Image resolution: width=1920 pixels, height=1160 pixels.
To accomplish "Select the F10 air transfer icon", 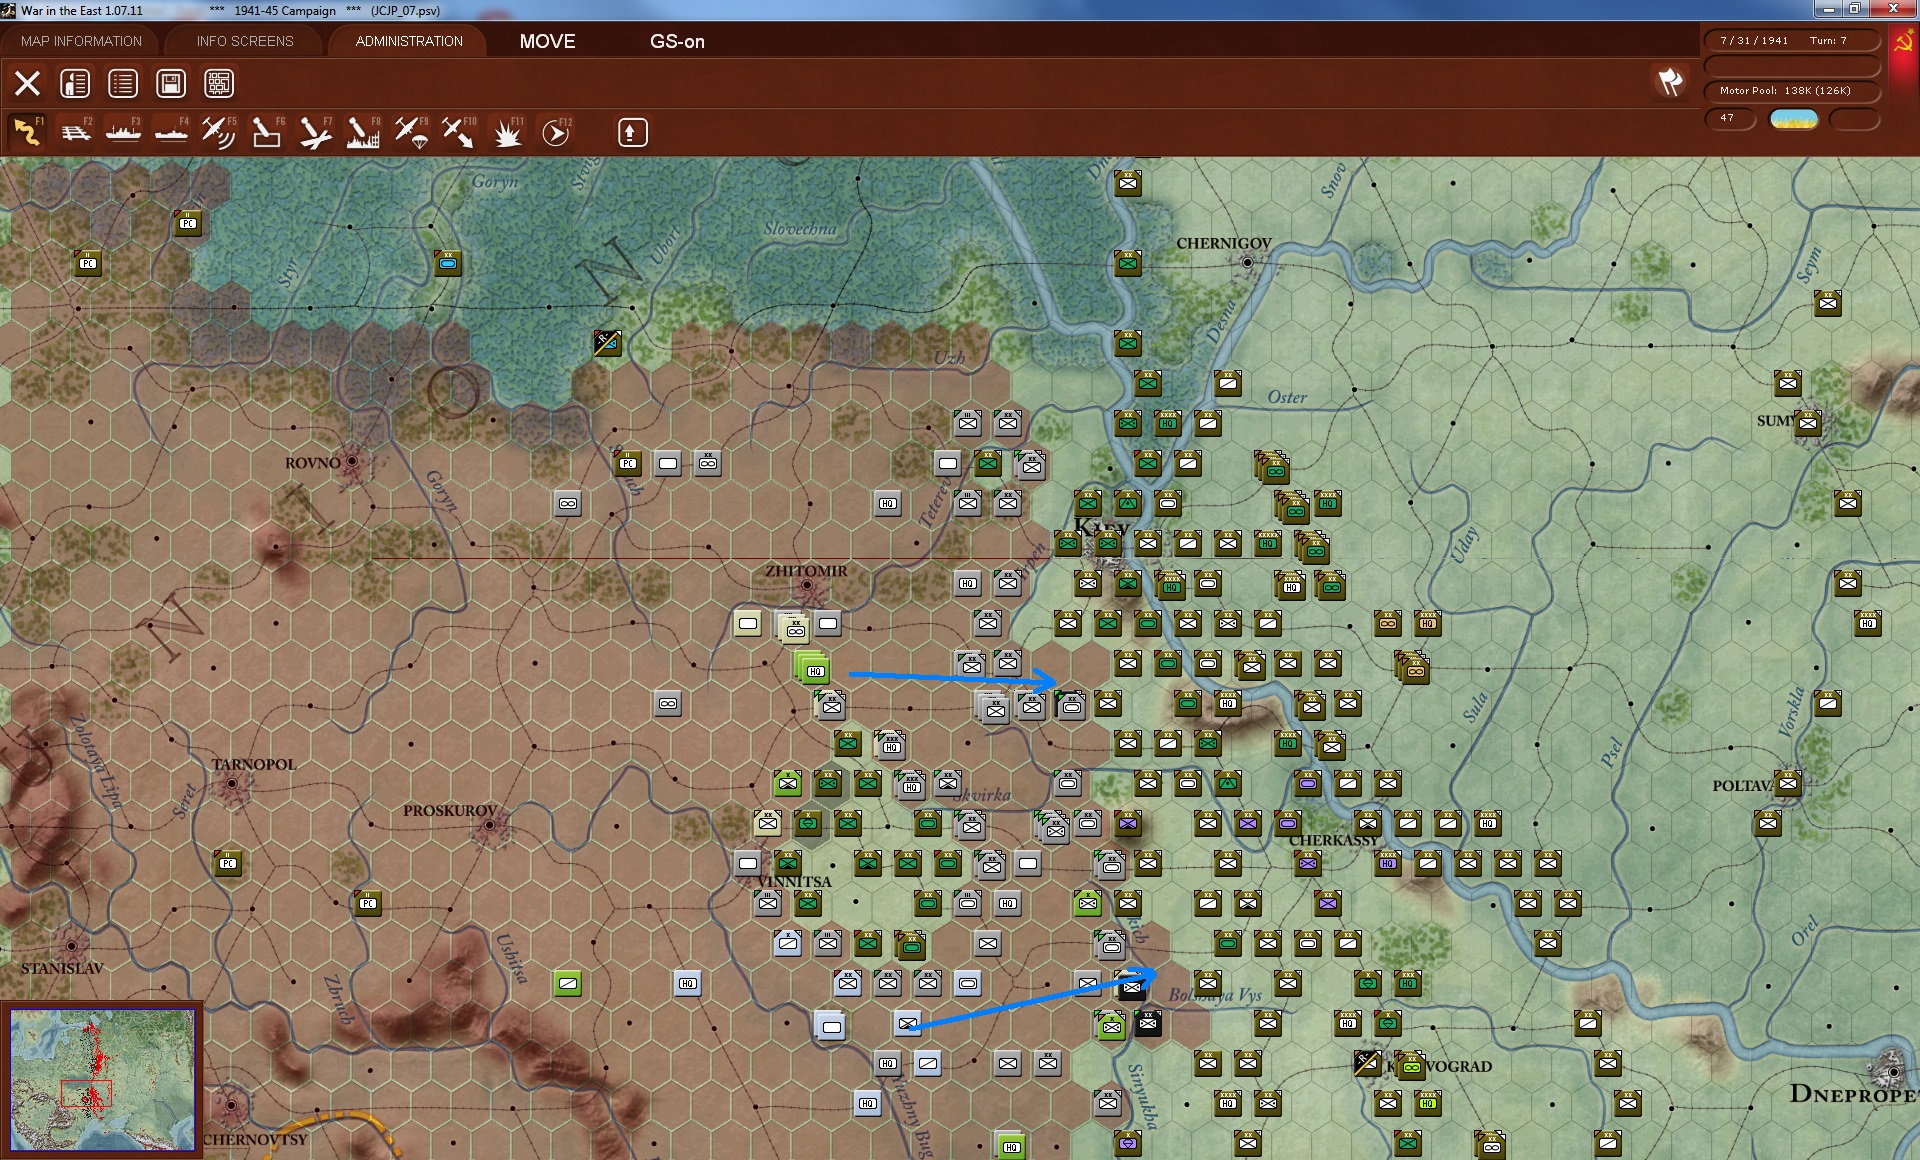I will [x=459, y=132].
